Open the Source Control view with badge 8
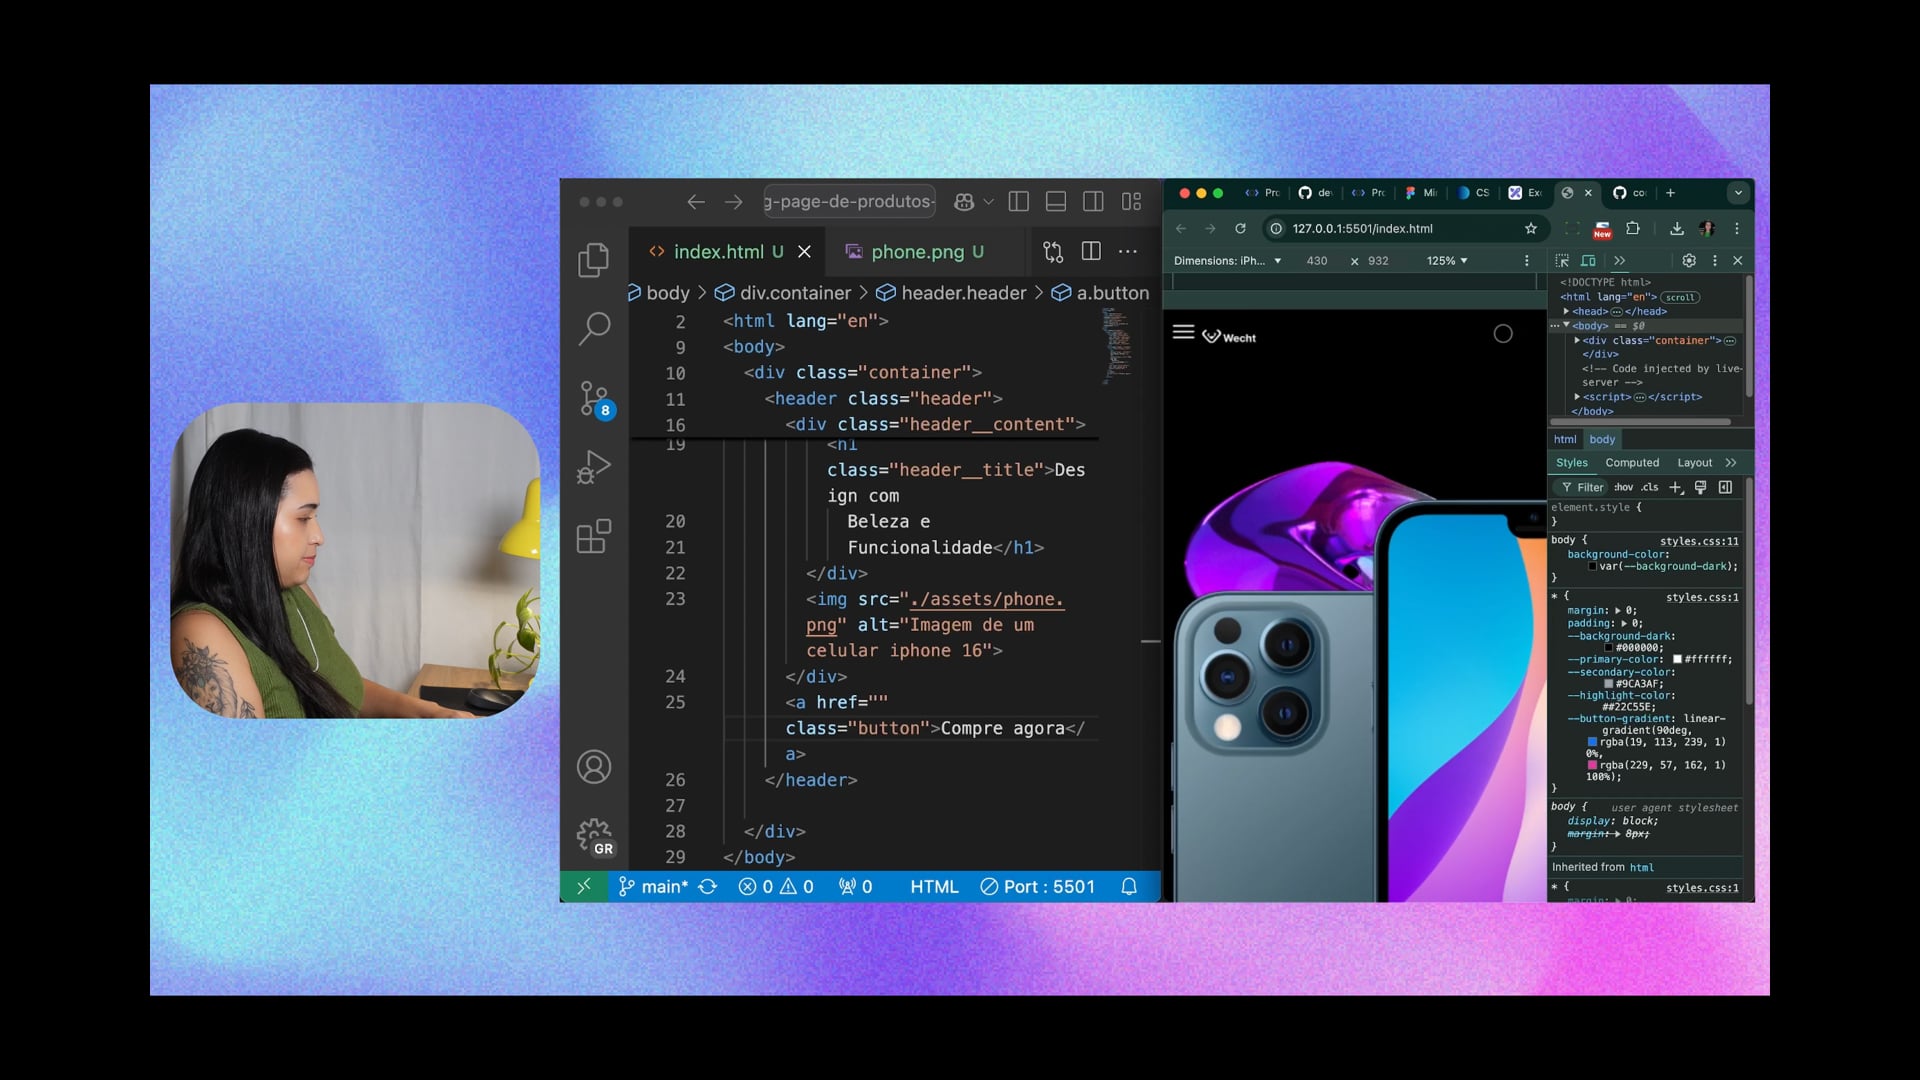 [x=594, y=399]
